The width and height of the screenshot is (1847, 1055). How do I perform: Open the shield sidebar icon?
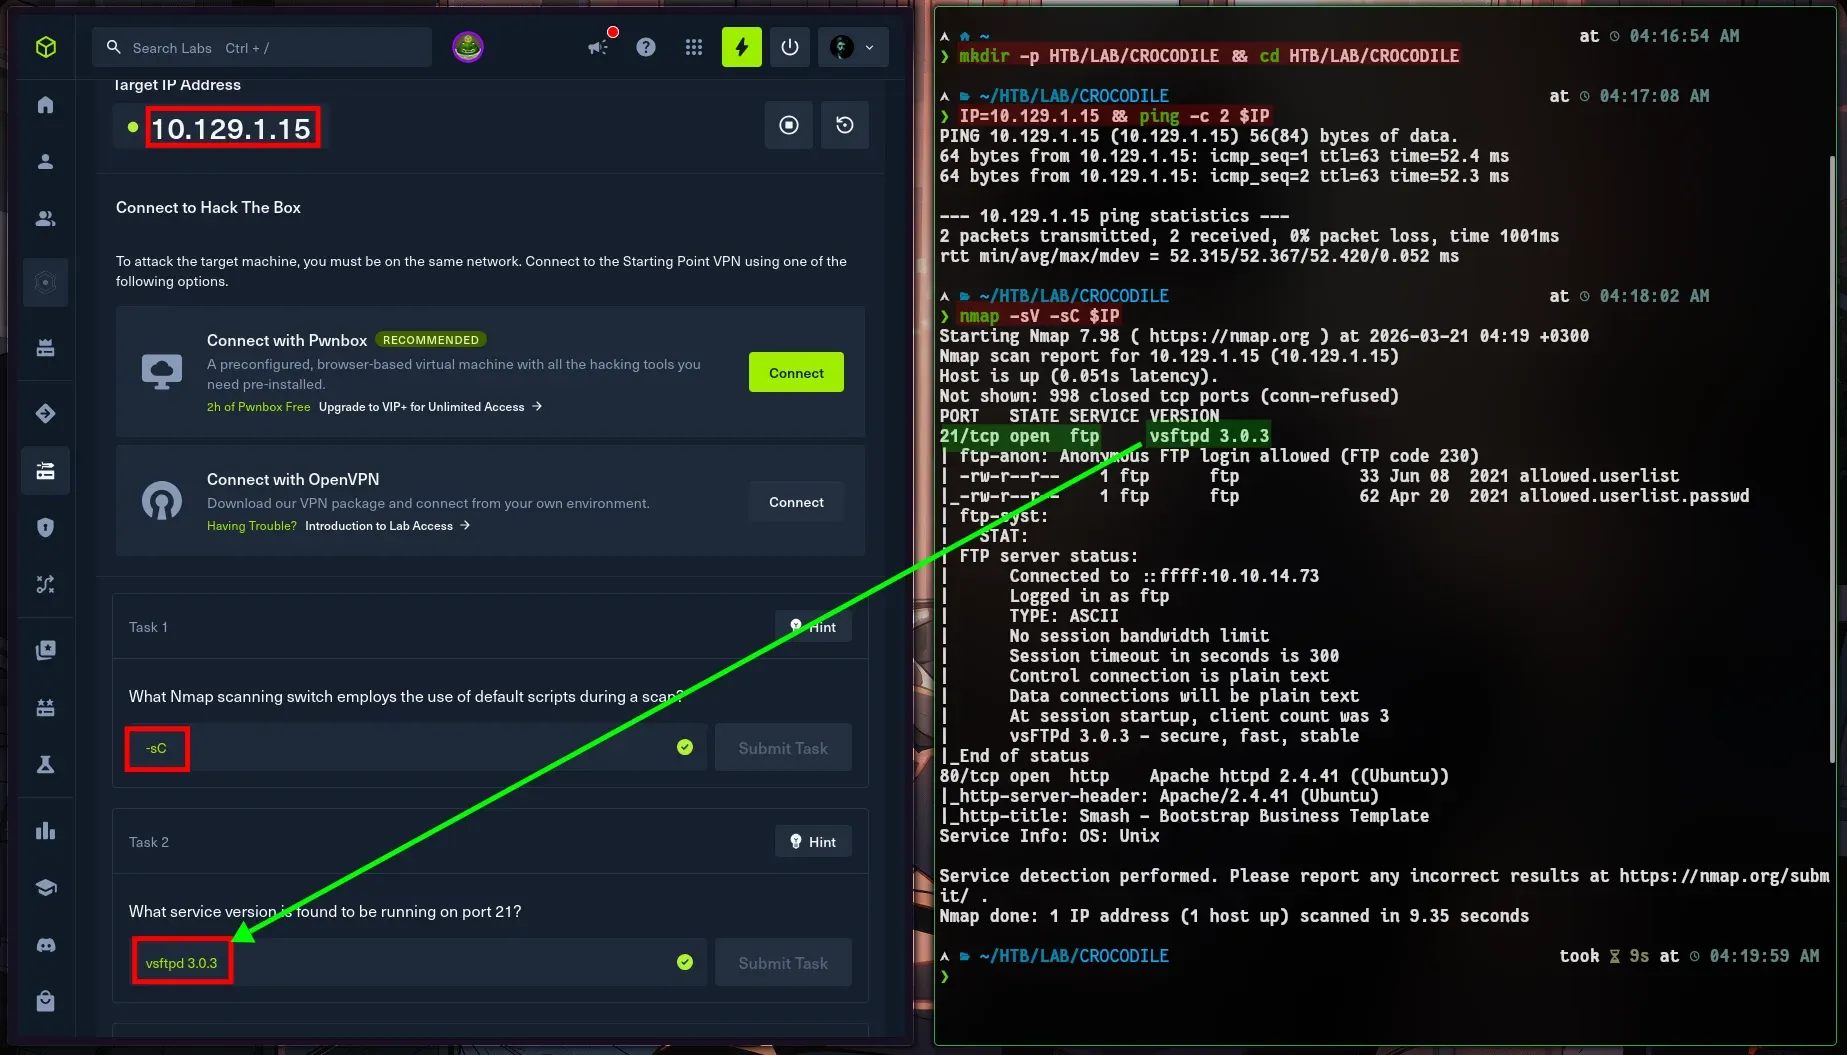[45, 528]
